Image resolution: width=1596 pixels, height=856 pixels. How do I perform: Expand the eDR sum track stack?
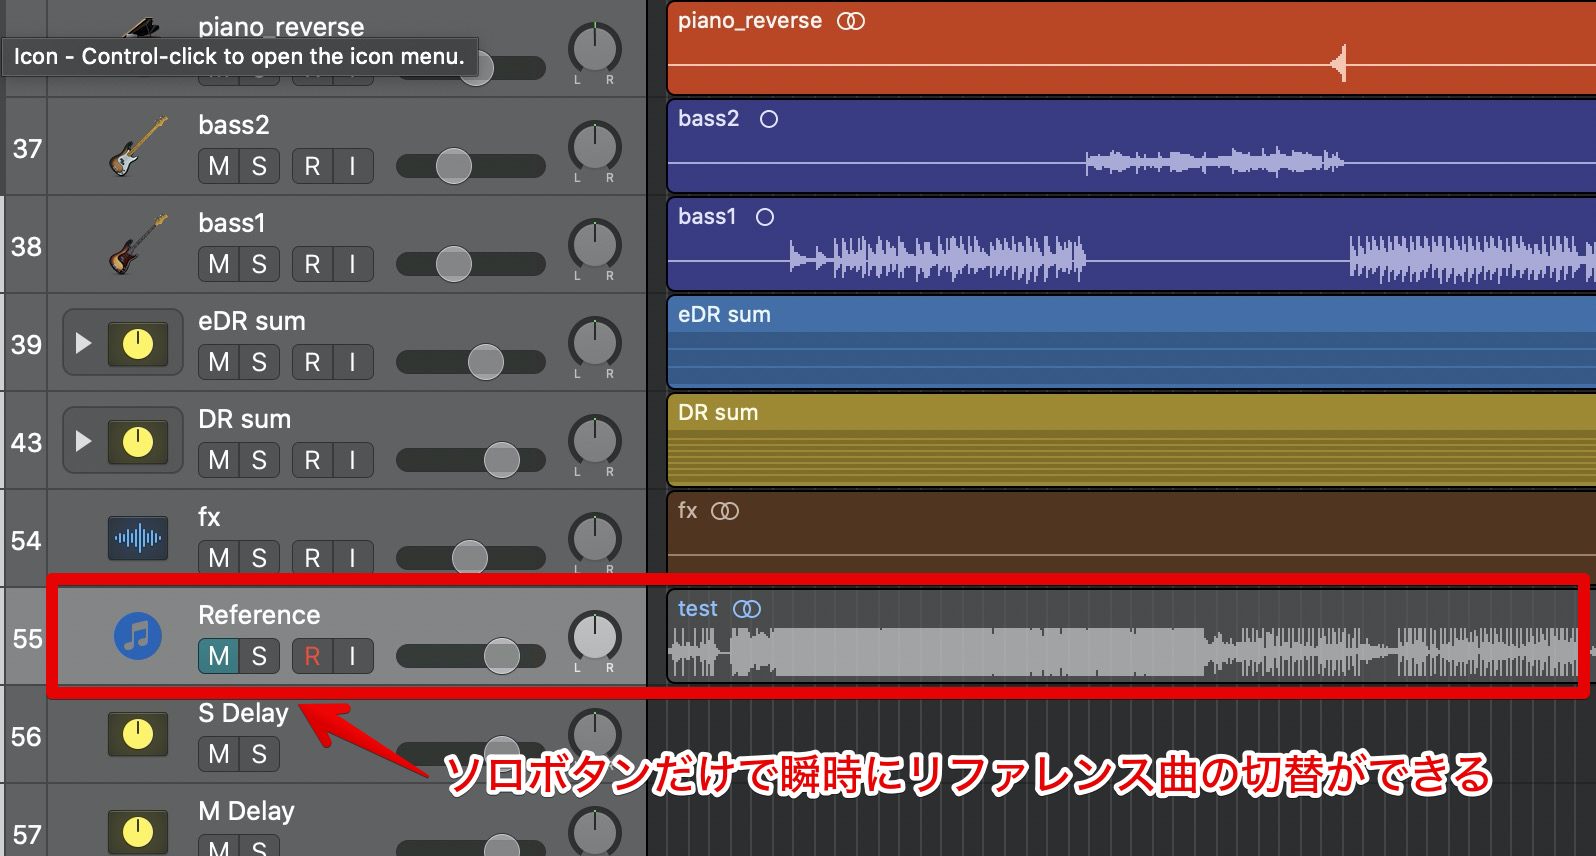click(x=84, y=343)
